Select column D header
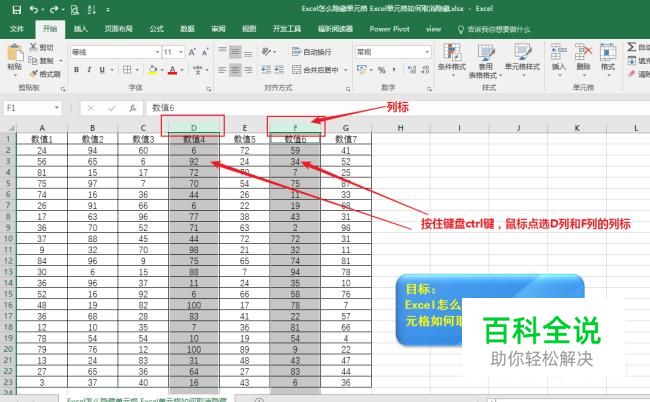Screen dimensions: 650x402 (x=194, y=128)
